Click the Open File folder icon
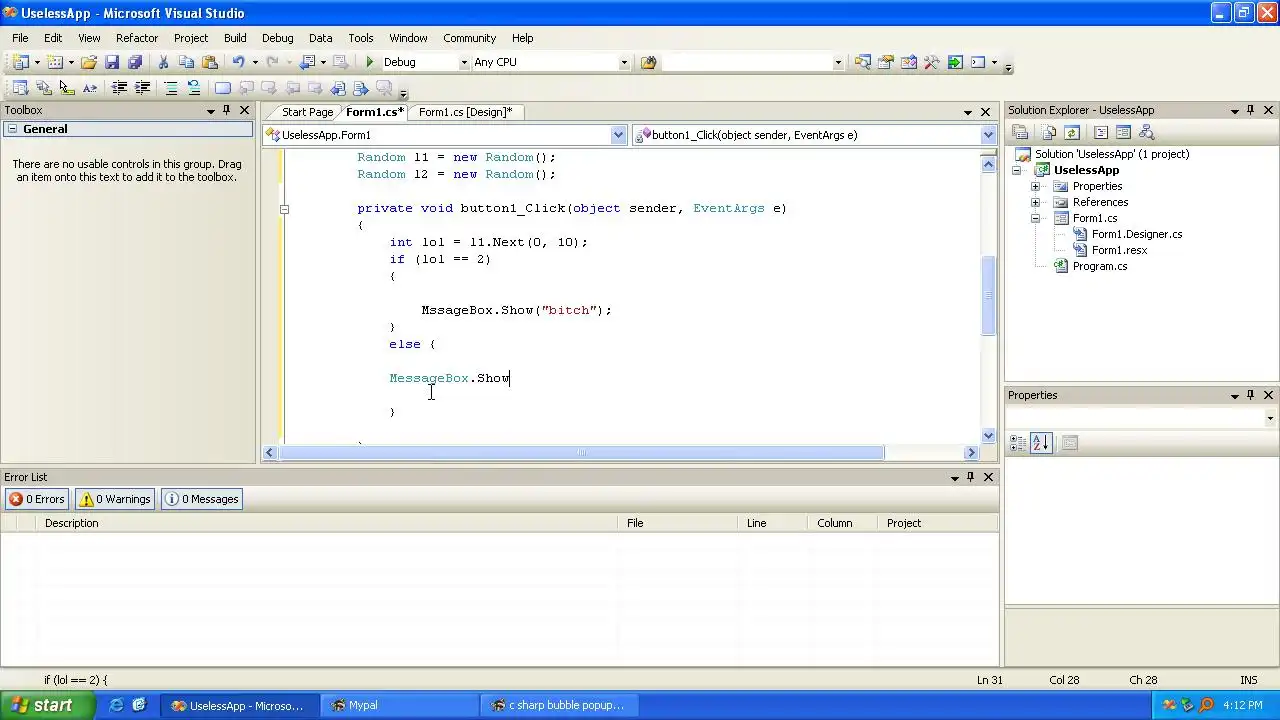The height and width of the screenshot is (720, 1280). [89, 62]
